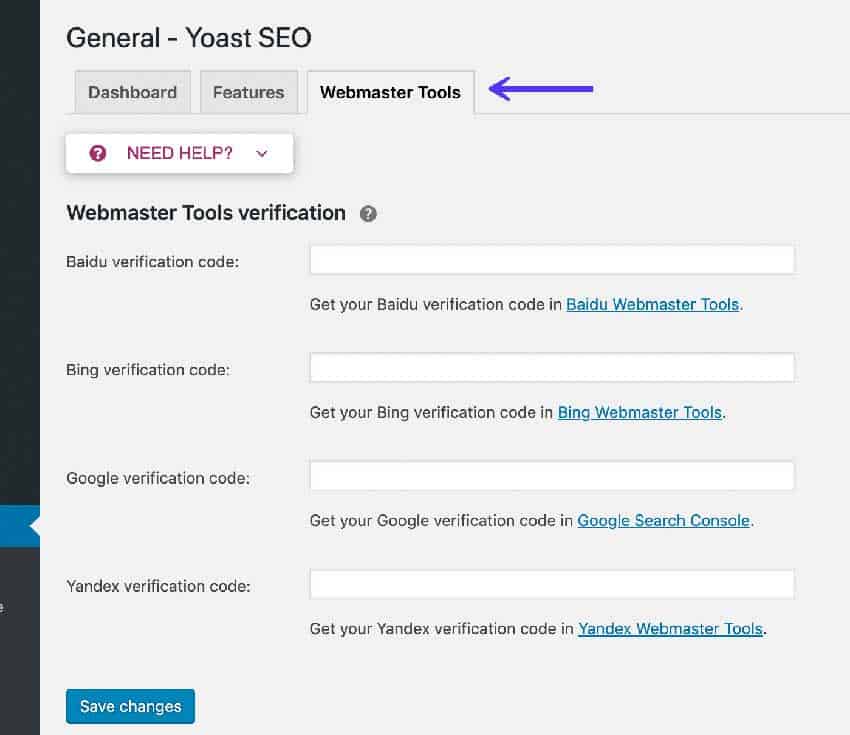The height and width of the screenshot is (735, 850).
Task: Expand the NEED HELP? panel
Action: coord(178,153)
